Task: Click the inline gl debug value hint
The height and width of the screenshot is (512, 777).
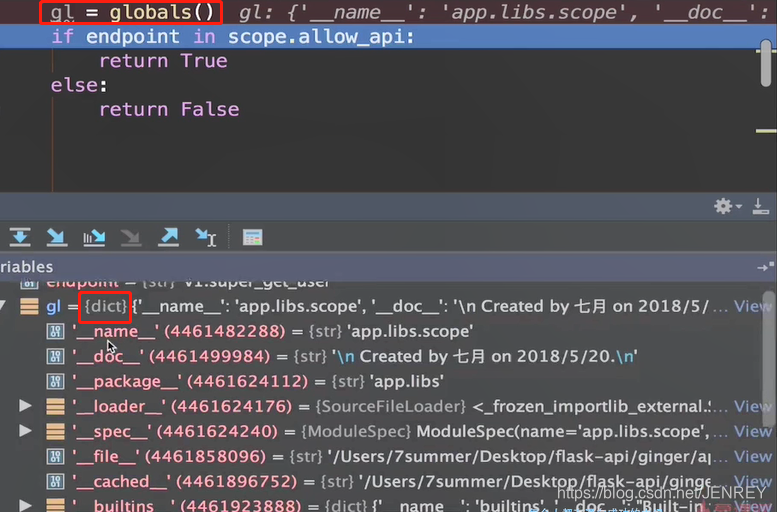Action: point(504,12)
